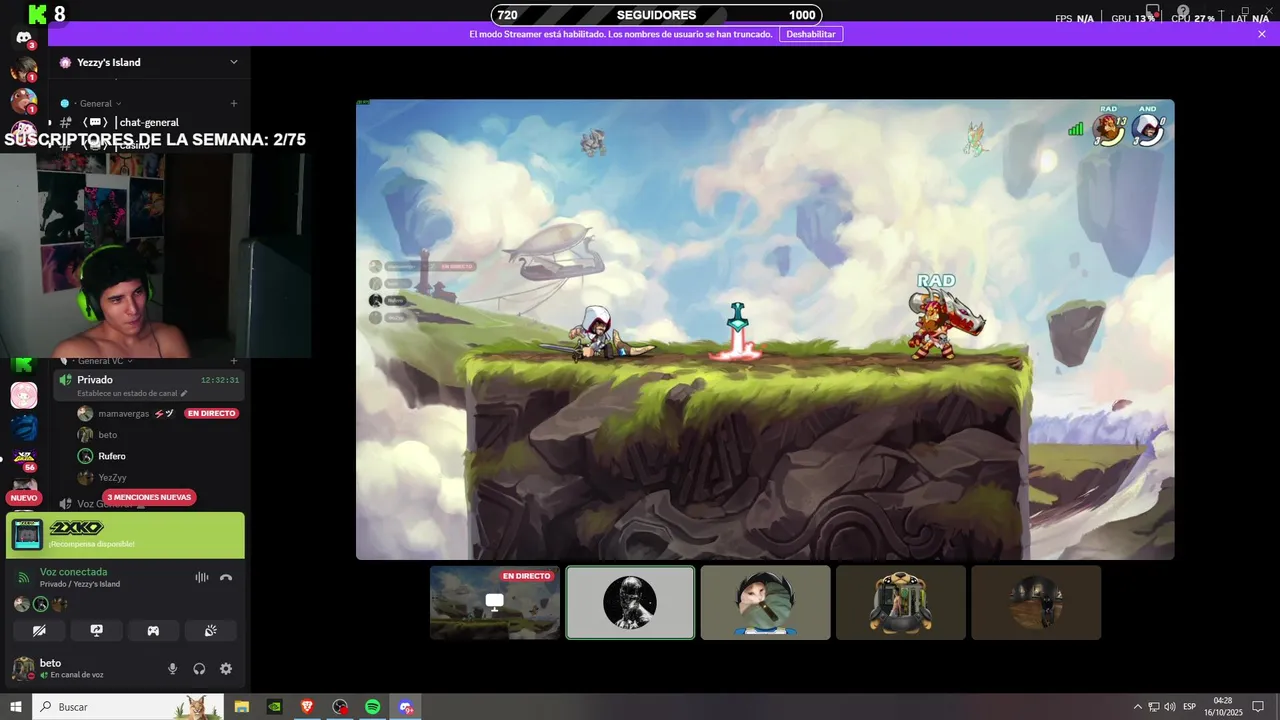Open Yezzy's Island server dropdown menu
The height and width of the screenshot is (720, 1280).
point(233,62)
